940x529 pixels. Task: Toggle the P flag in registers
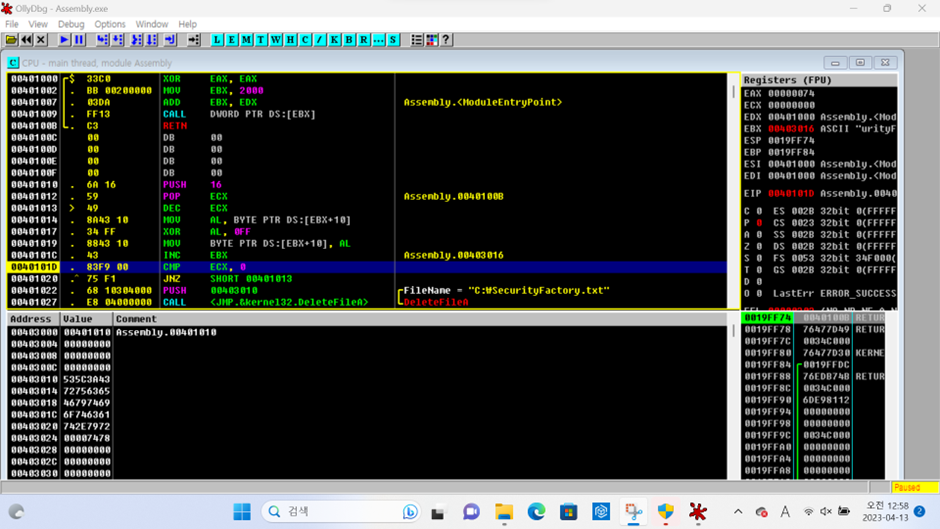click(759, 223)
